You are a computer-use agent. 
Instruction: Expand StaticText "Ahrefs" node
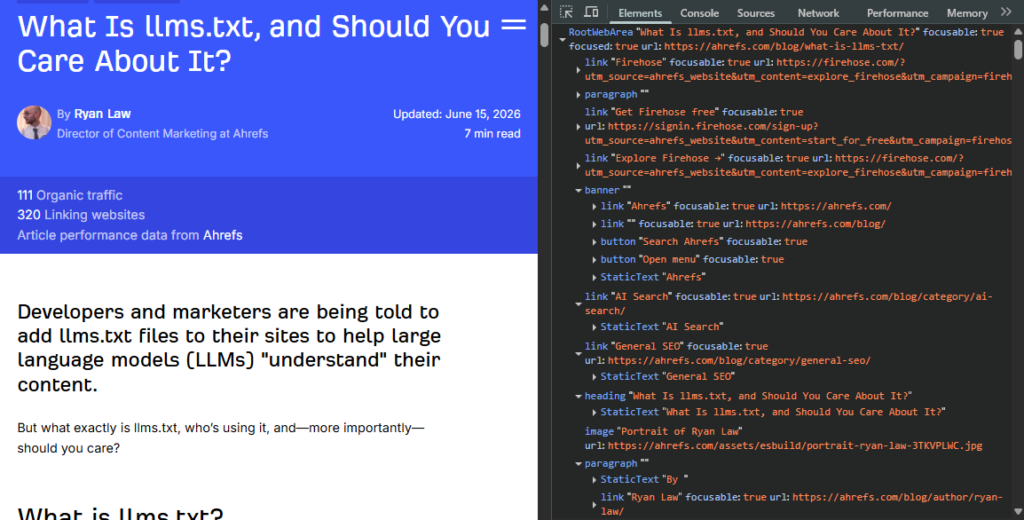click(x=594, y=278)
